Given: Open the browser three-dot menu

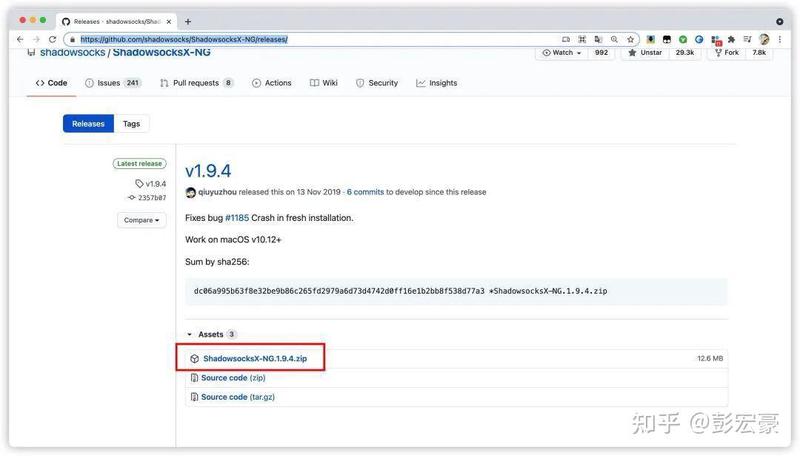Looking at the screenshot, I should pyautogui.click(x=780, y=39).
